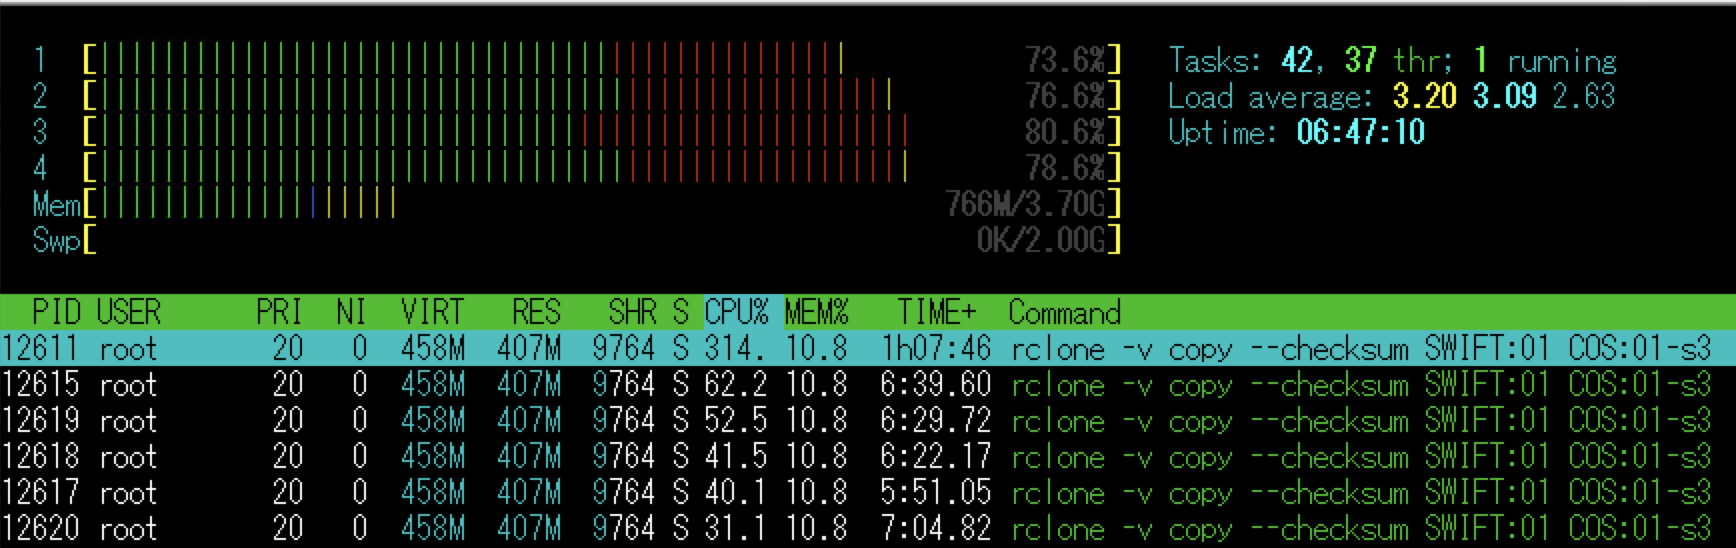This screenshot has width=1736, height=548.
Task: Click the CPU% value 31.1
Action: 736,529
